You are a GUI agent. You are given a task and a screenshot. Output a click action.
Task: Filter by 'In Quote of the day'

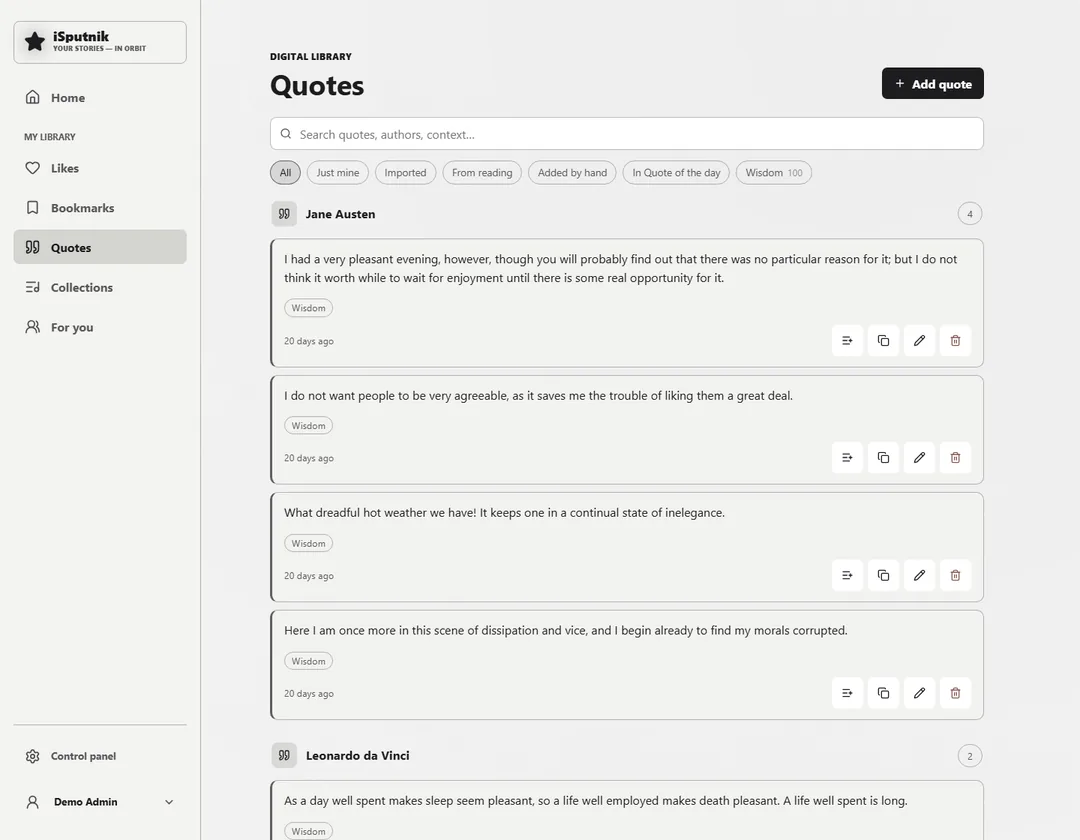[x=676, y=173]
